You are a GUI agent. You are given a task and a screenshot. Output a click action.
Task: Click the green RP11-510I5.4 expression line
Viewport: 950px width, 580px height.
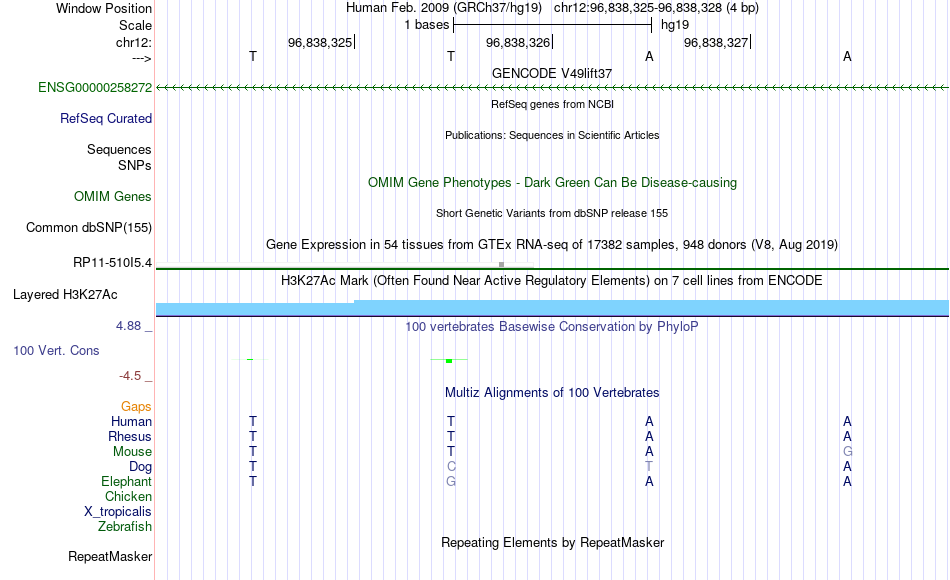click(x=552, y=268)
